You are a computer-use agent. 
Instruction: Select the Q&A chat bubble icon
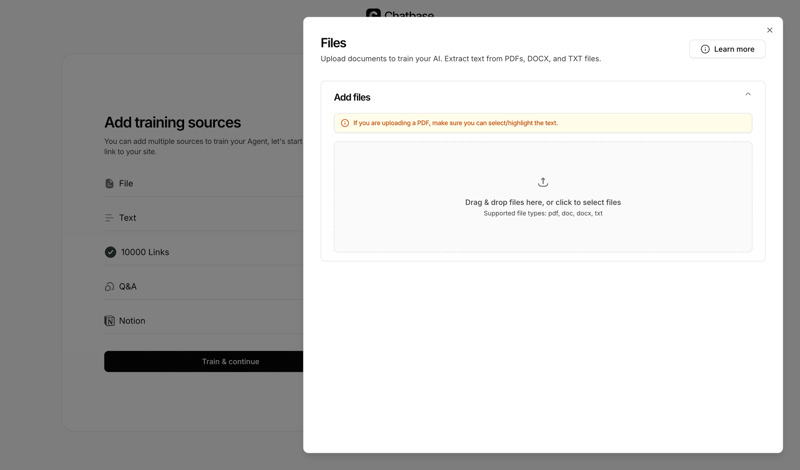point(109,286)
